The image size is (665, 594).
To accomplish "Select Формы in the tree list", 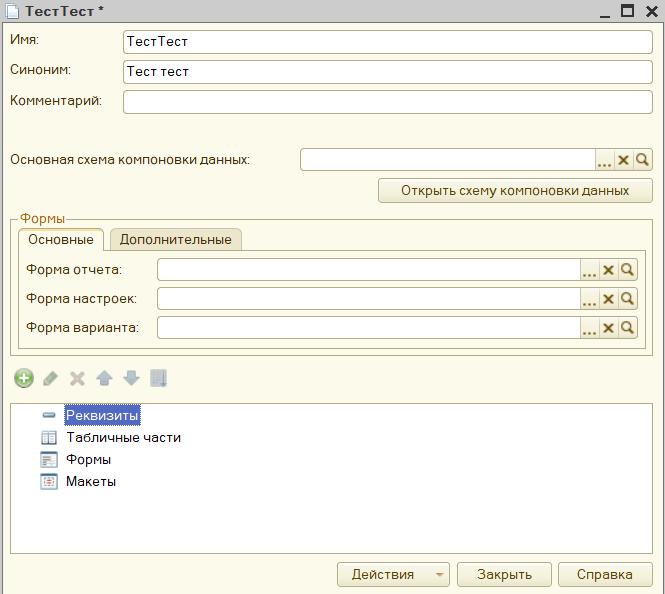I will pyautogui.click(x=88, y=460).
